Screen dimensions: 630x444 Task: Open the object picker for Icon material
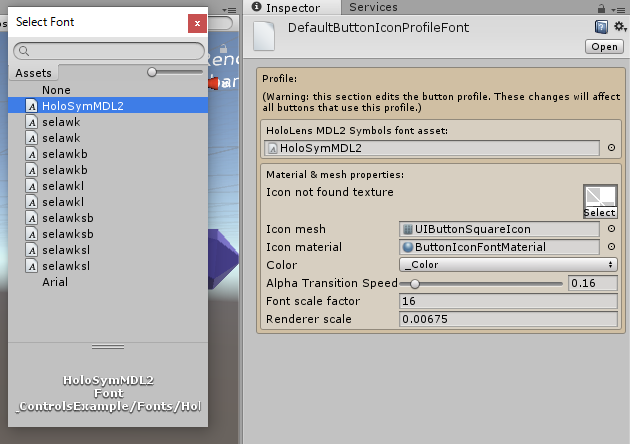(611, 247)
